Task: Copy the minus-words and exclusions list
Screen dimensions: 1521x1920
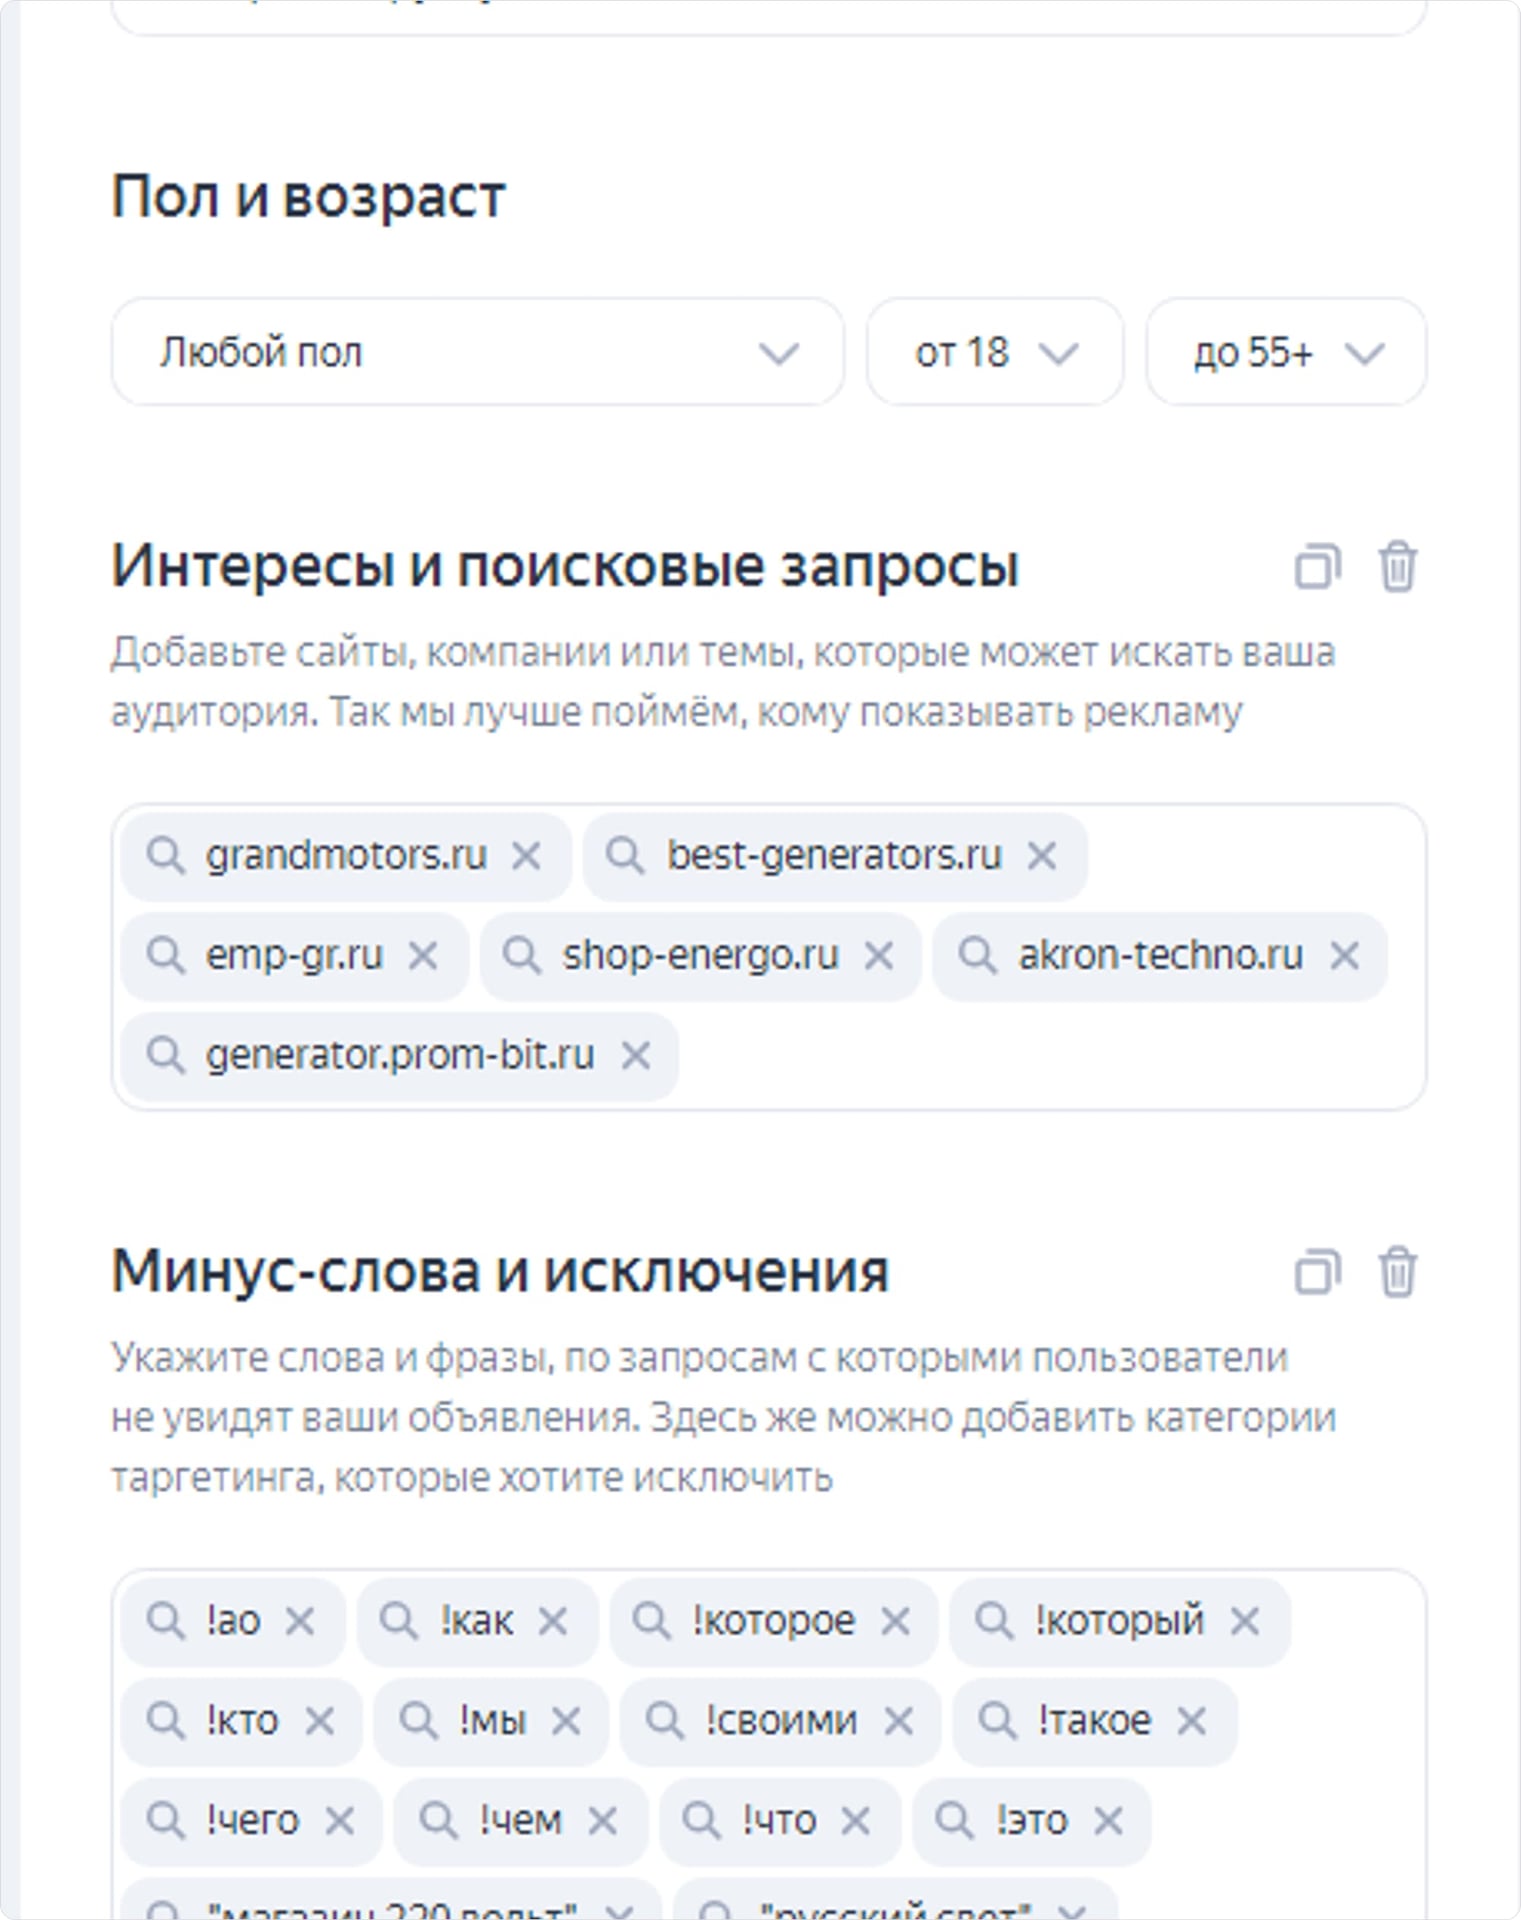Action: [1317, 1273]
